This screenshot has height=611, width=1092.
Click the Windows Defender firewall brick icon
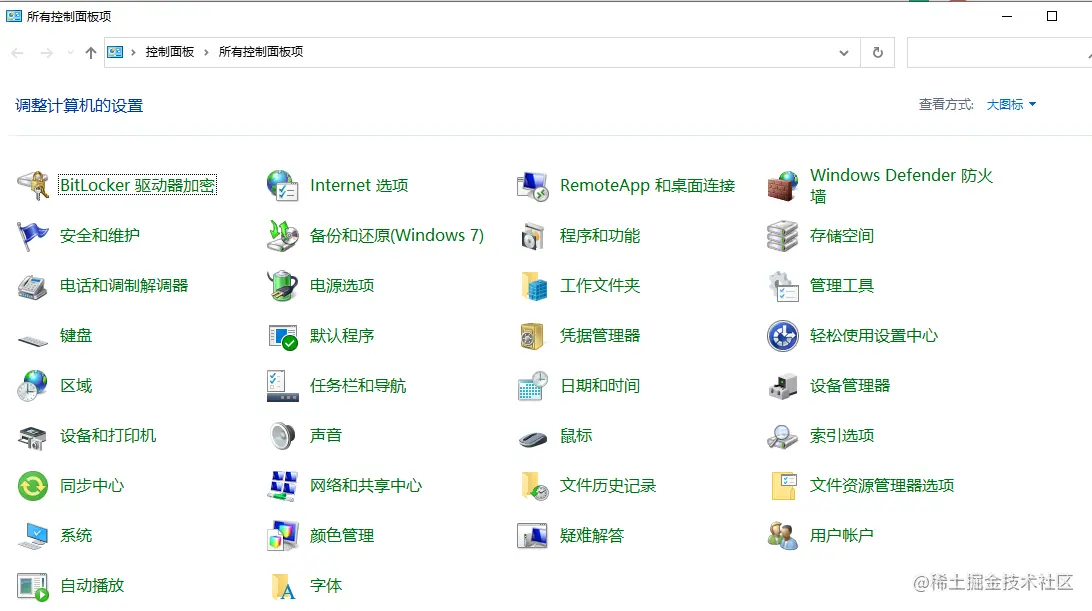783,185
